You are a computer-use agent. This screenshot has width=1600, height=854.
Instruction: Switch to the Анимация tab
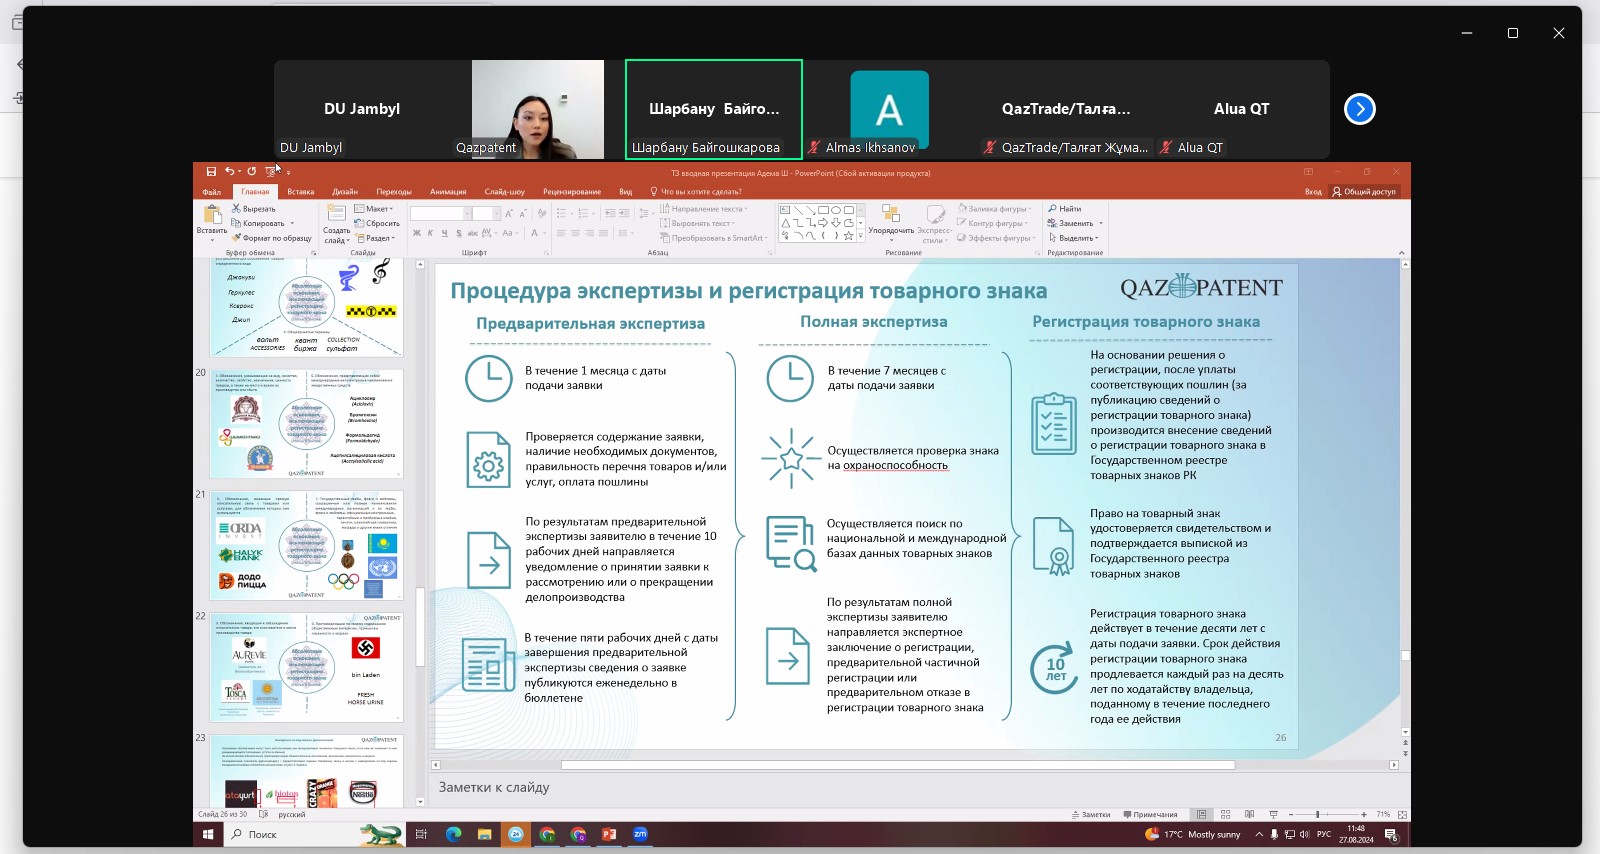[448, 192]
